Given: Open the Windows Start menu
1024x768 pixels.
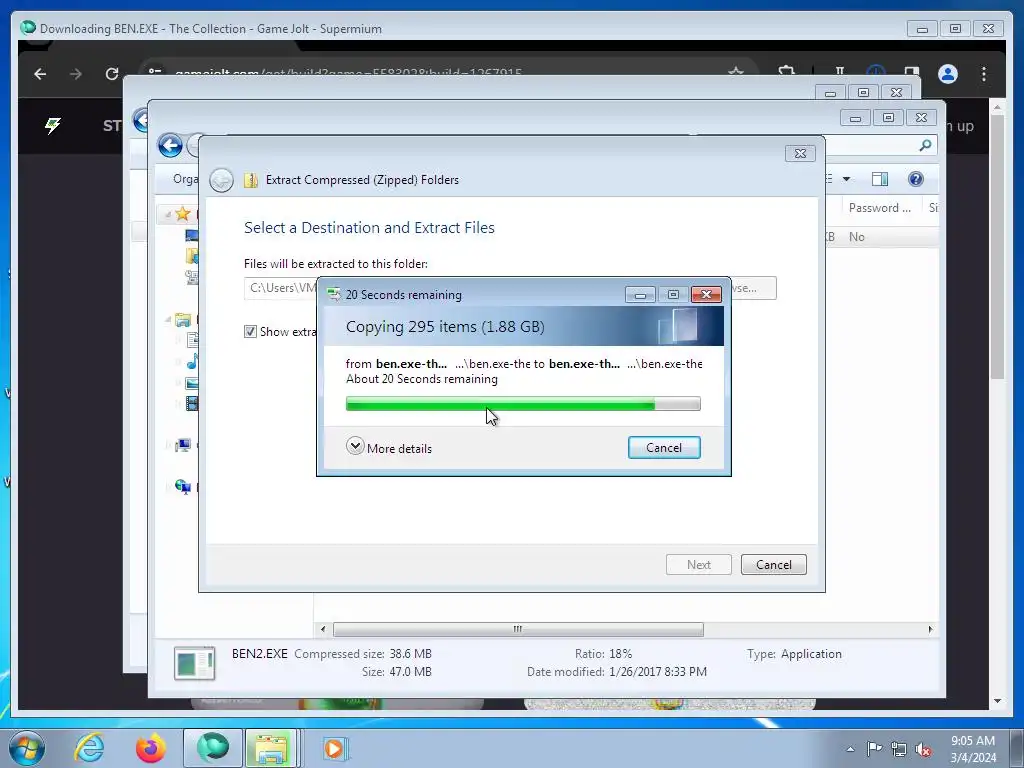Looking at the screenshot, I should (x=27, y=748).
